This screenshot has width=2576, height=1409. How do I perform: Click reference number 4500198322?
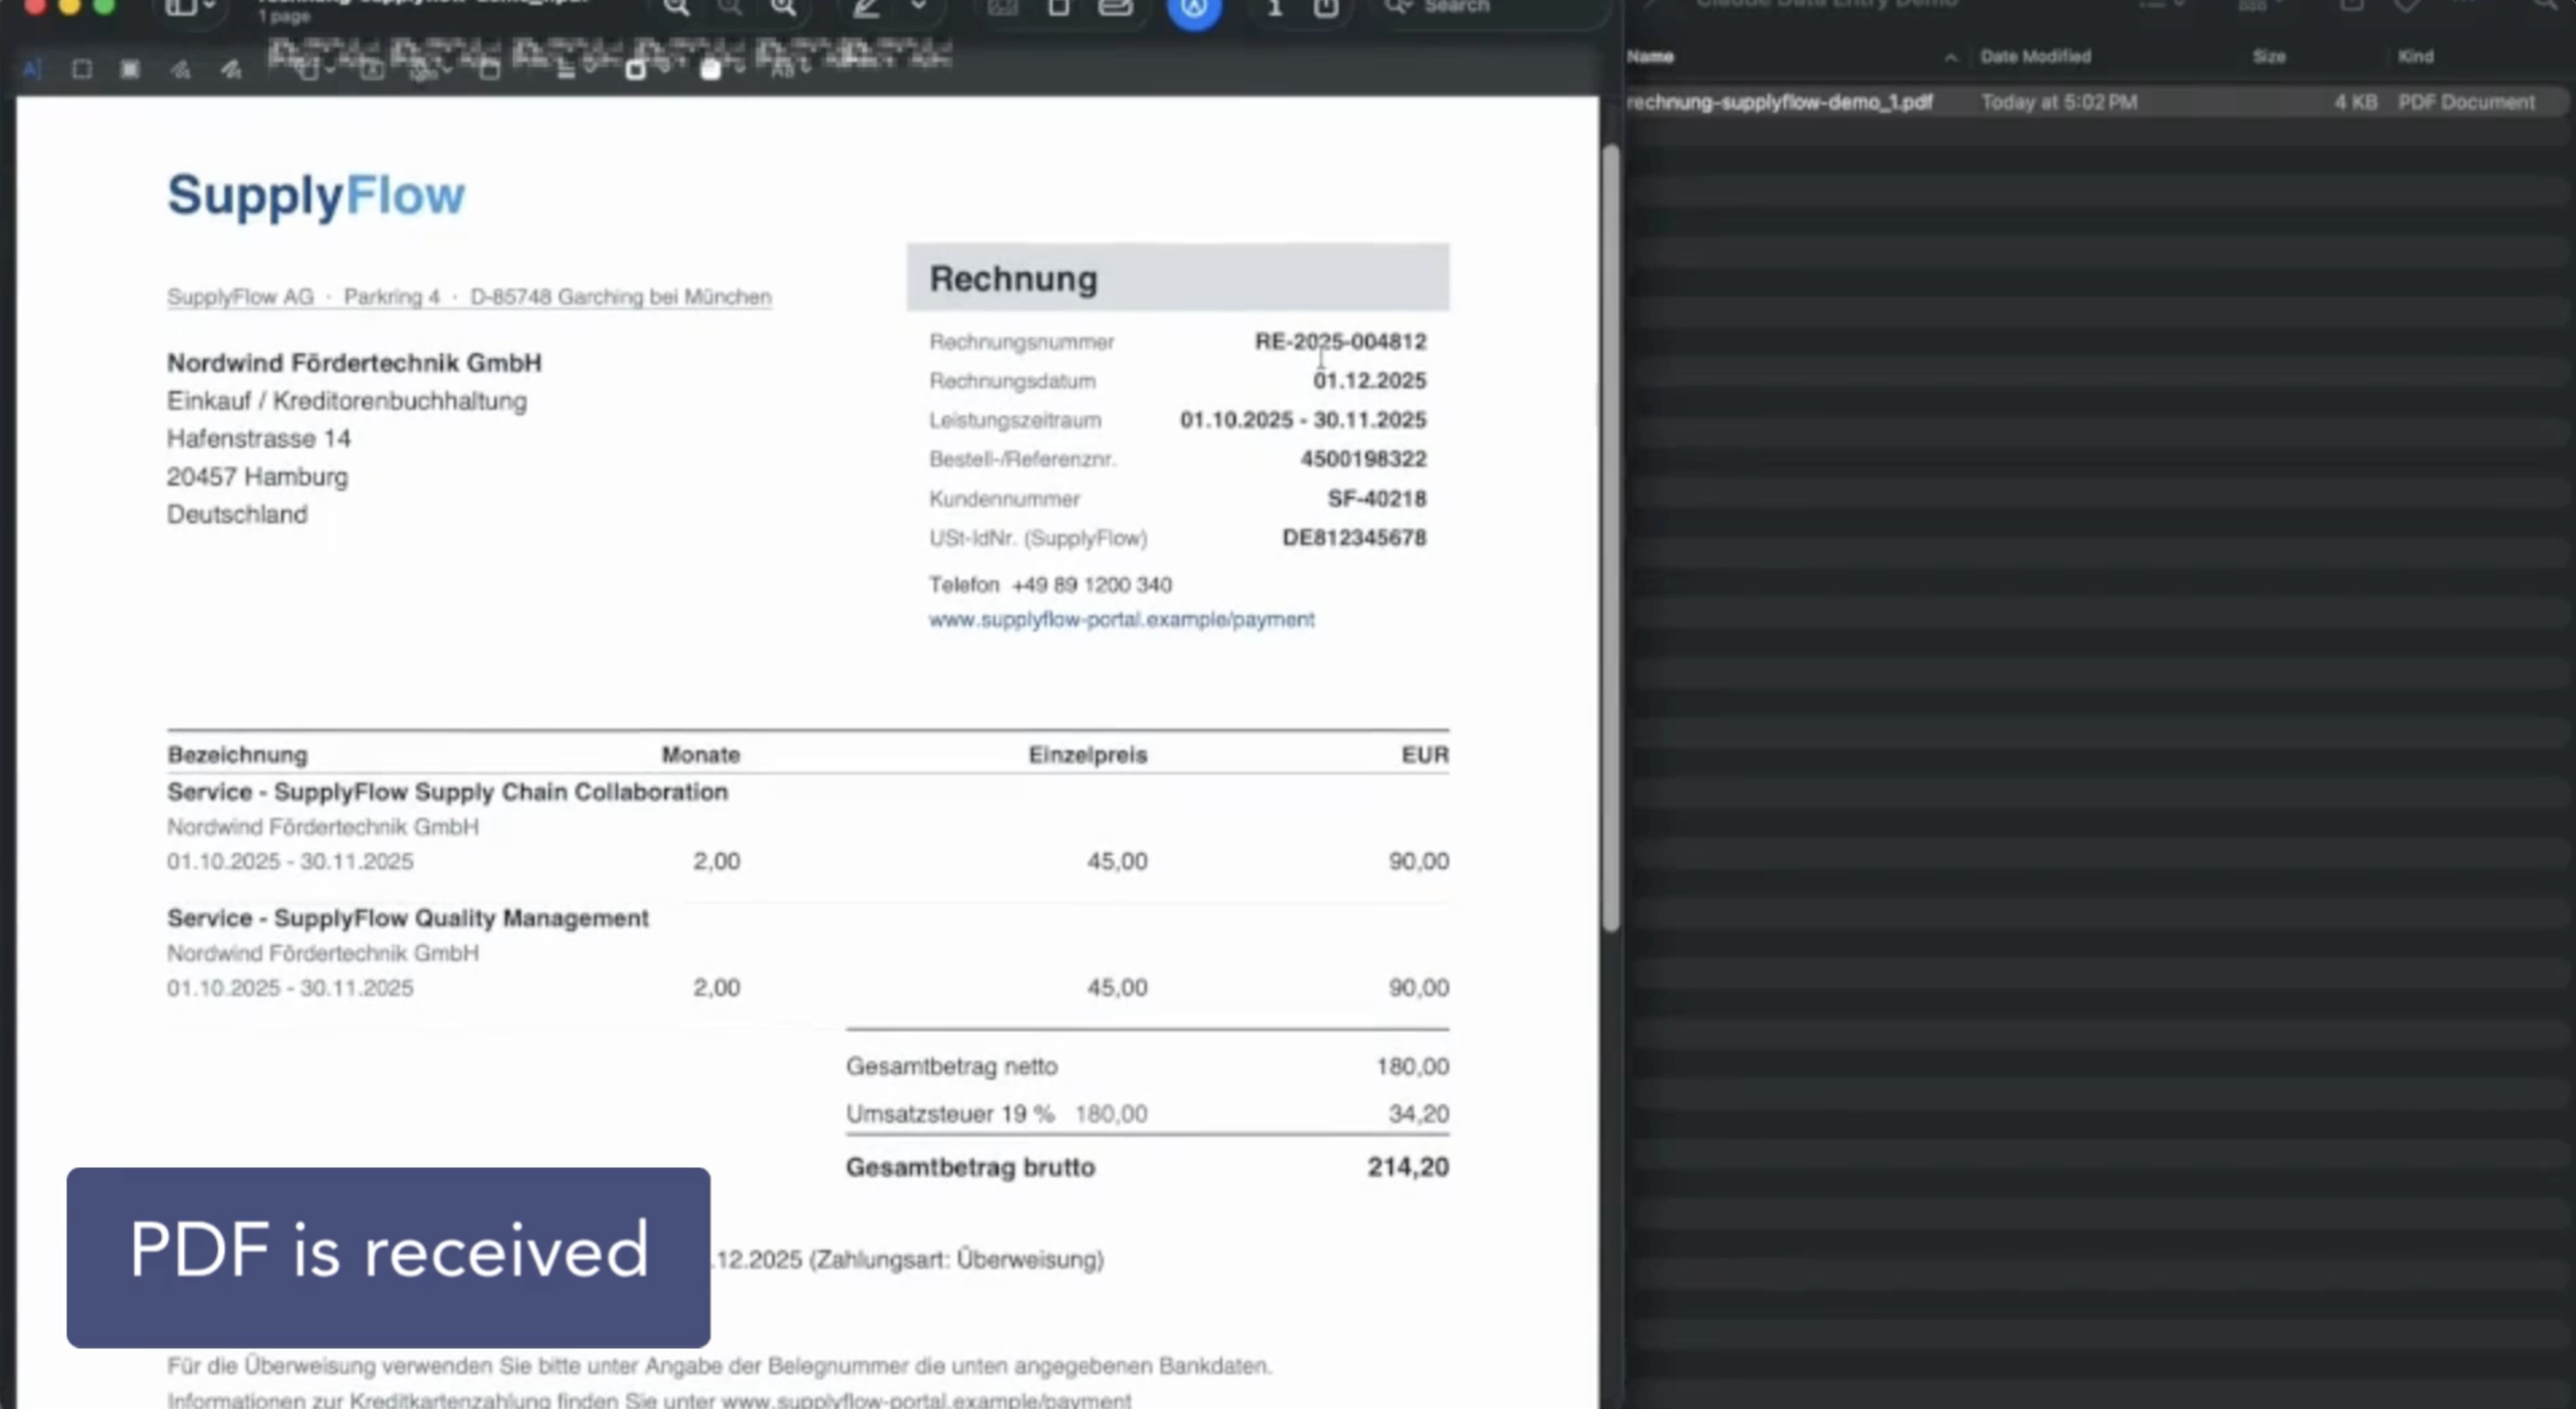pyautogui.click(x=1363, y=459)
